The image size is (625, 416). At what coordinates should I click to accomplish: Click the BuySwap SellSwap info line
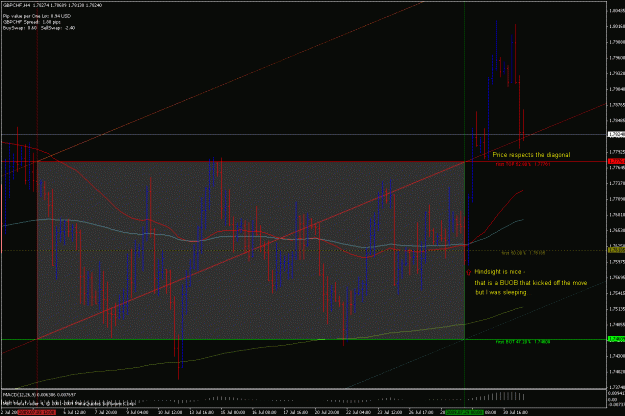(39, 28)
